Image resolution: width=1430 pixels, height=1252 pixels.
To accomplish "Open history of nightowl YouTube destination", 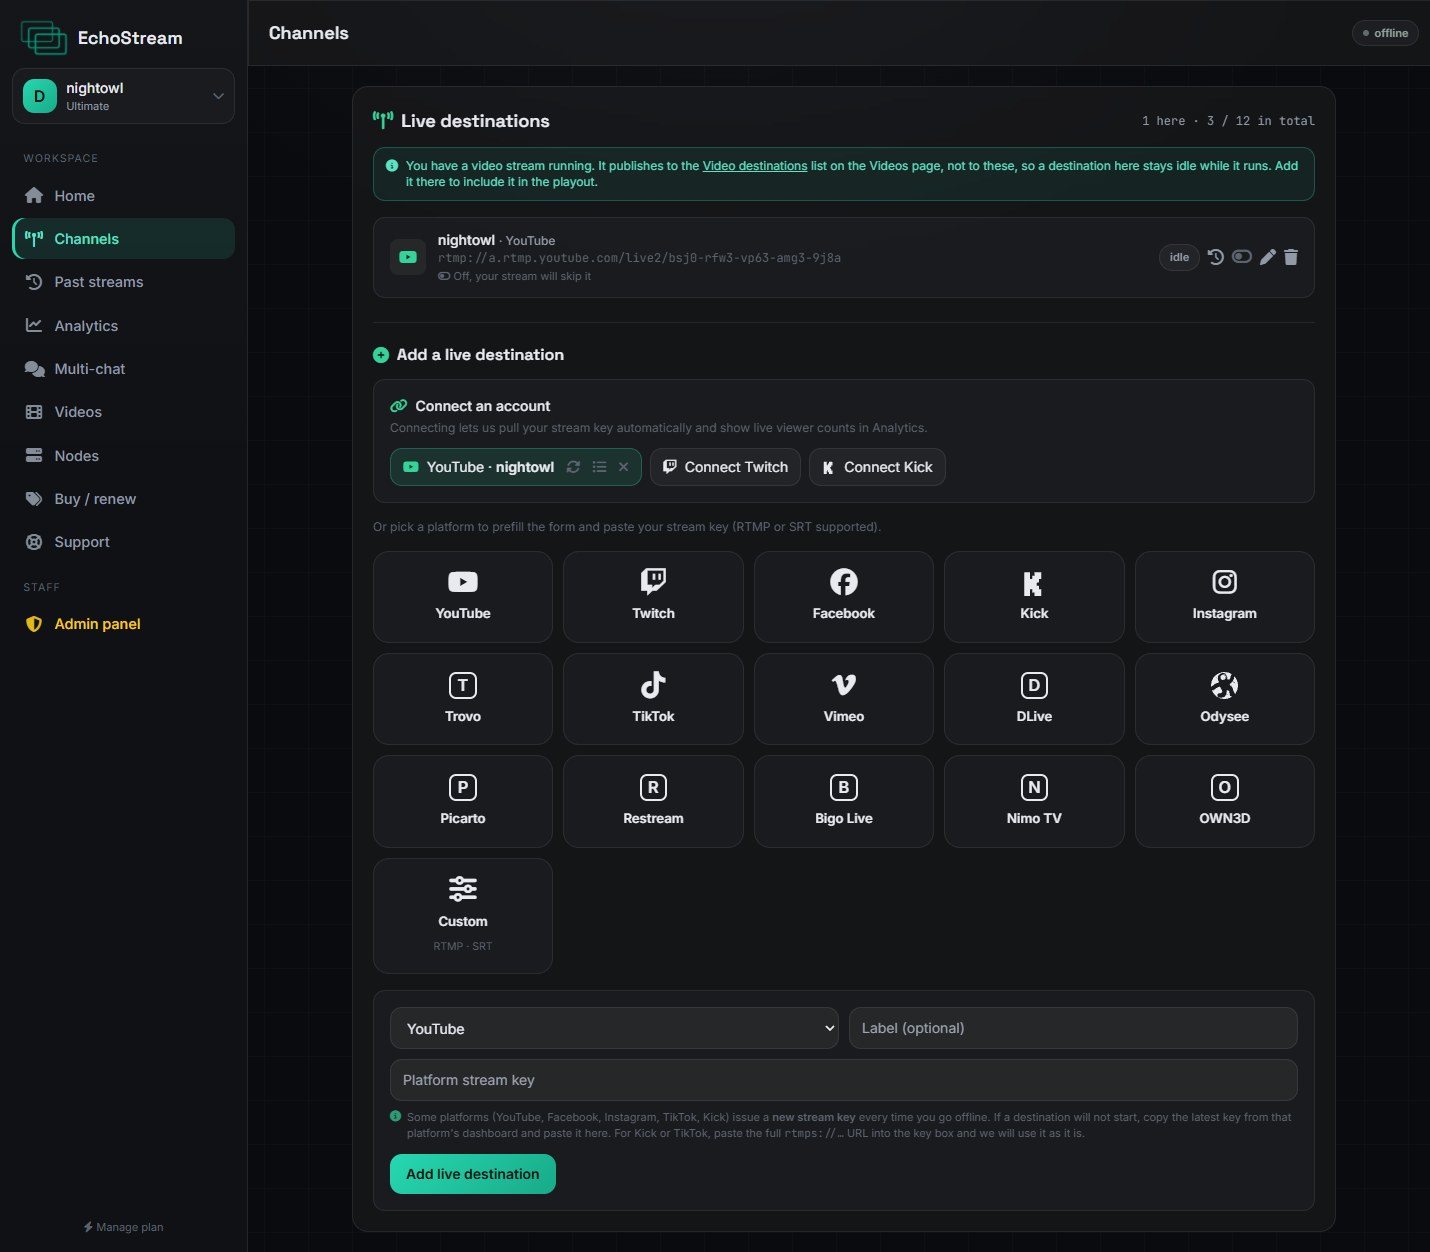I will [1215, 257].
